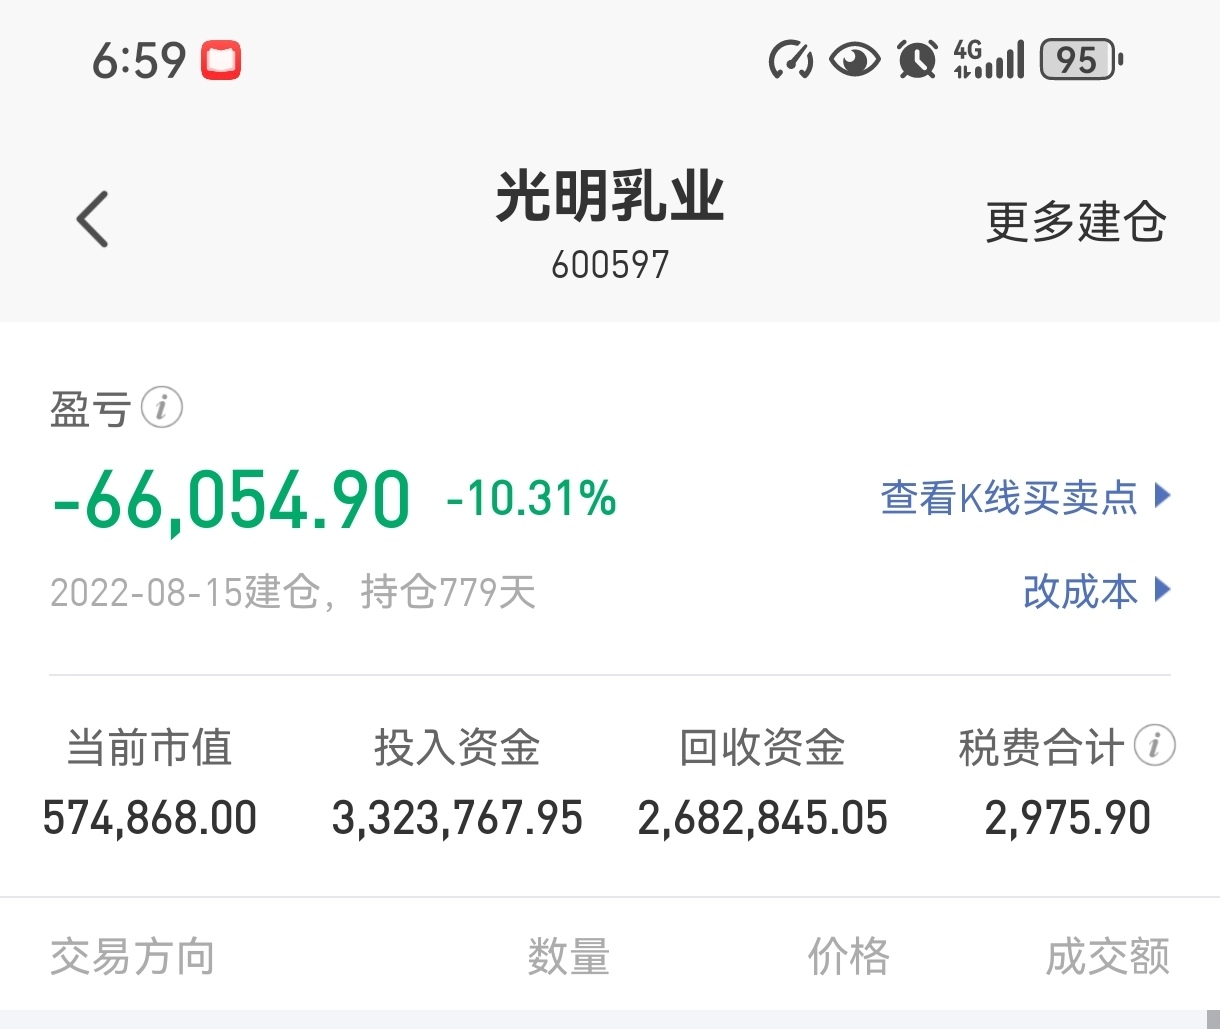The width and height of the screenshot is (1220, 1029).
Task: Tap the 6:59 clock in status bar
Action: pos(139,61)
